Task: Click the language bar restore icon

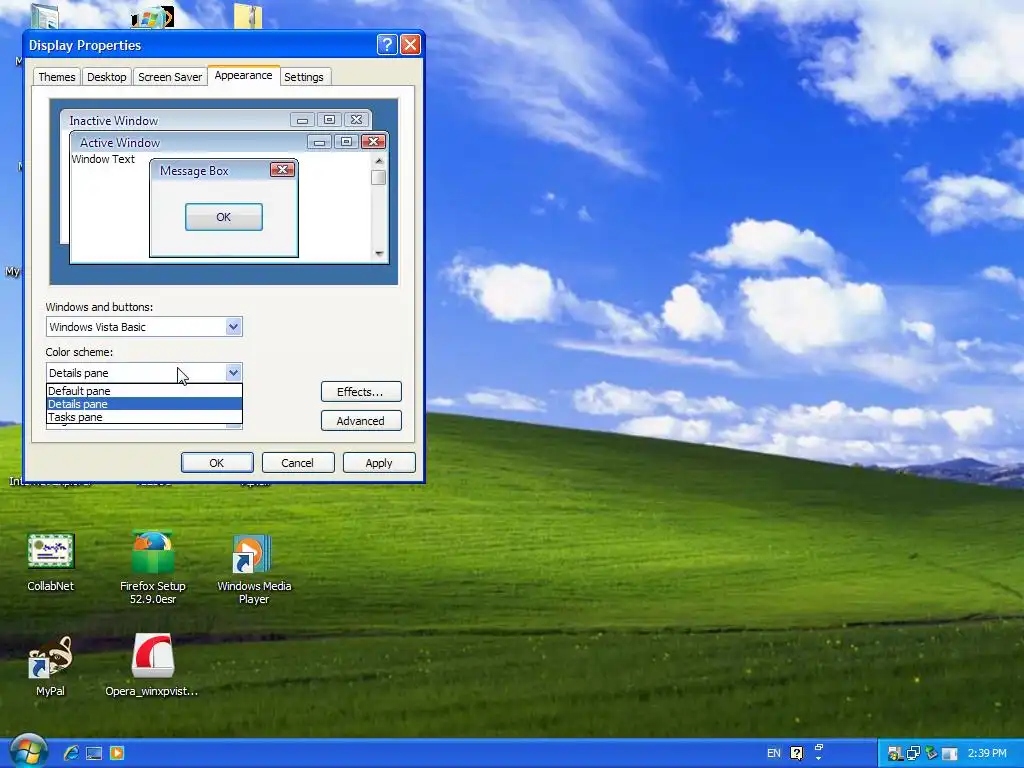Action: (x=819, y=747)
